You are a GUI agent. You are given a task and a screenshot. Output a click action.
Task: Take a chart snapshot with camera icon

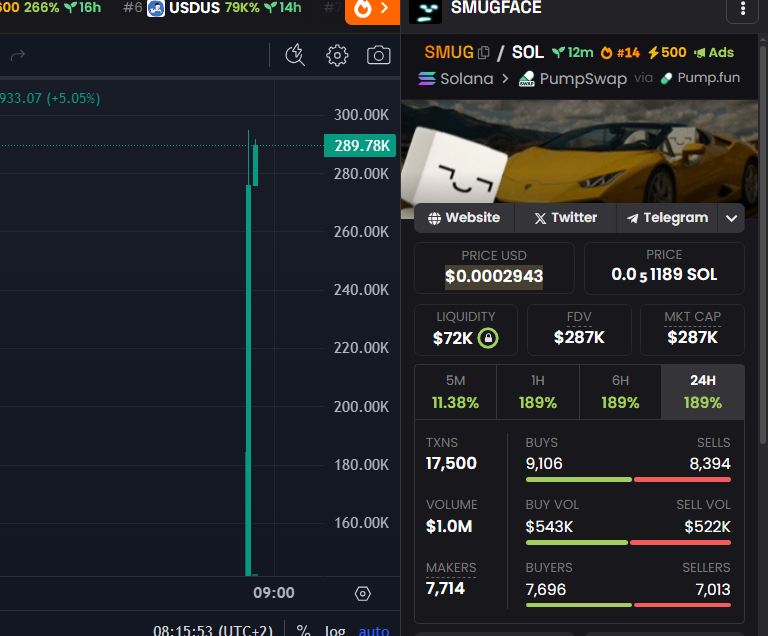coord(379,55)
